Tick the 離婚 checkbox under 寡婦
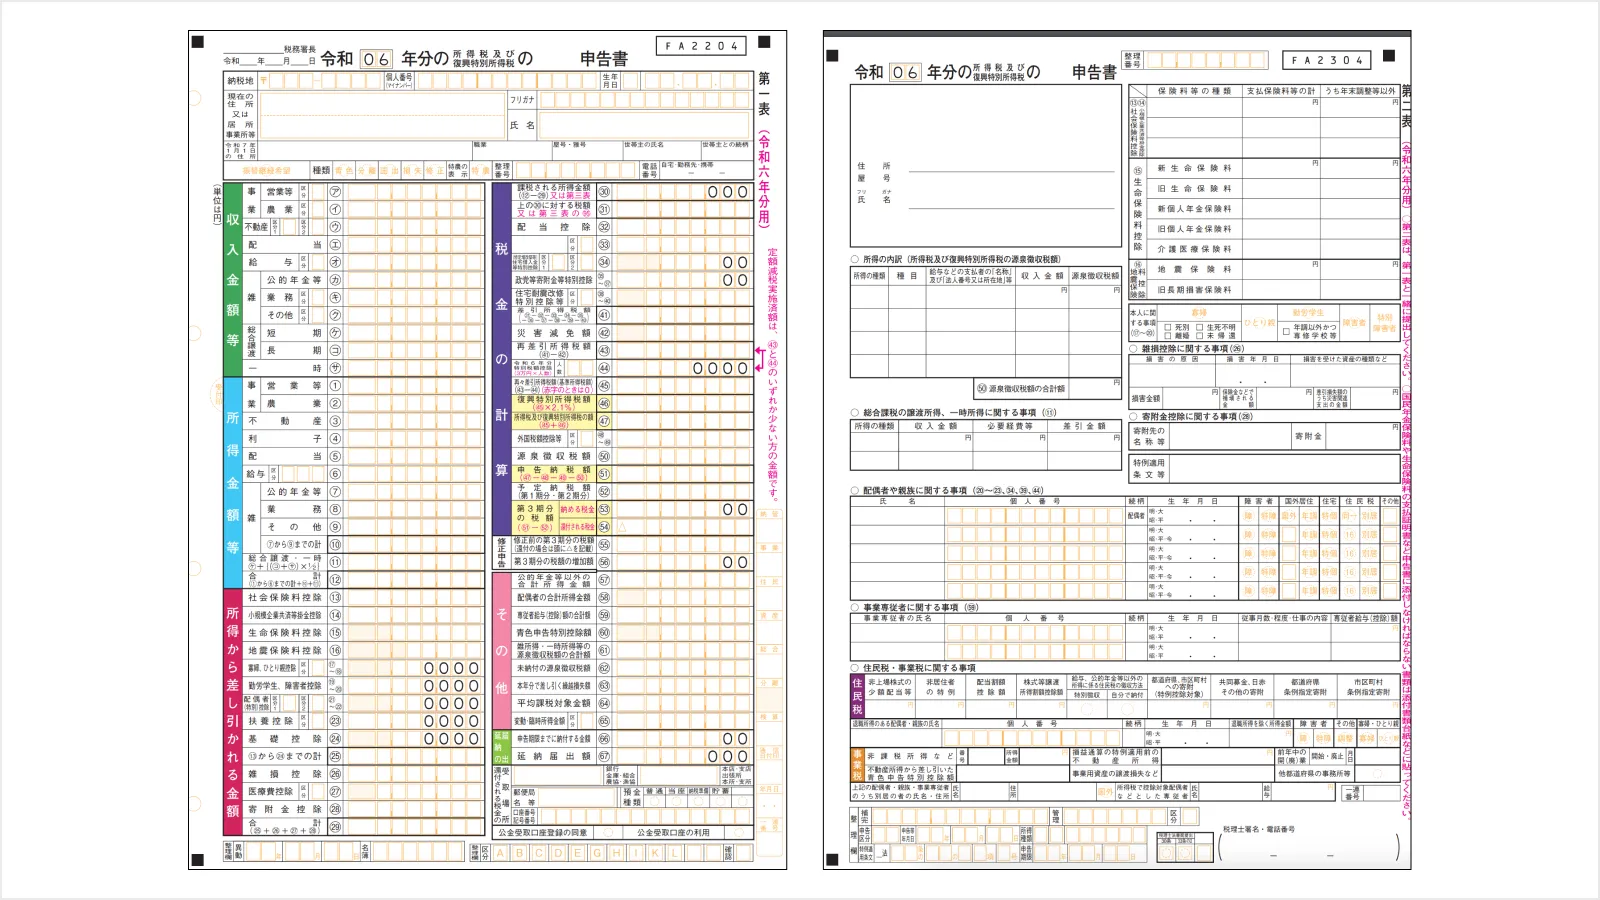Image resolution: width=1600 pixels, height=900 pixels. click(1169, 336)
